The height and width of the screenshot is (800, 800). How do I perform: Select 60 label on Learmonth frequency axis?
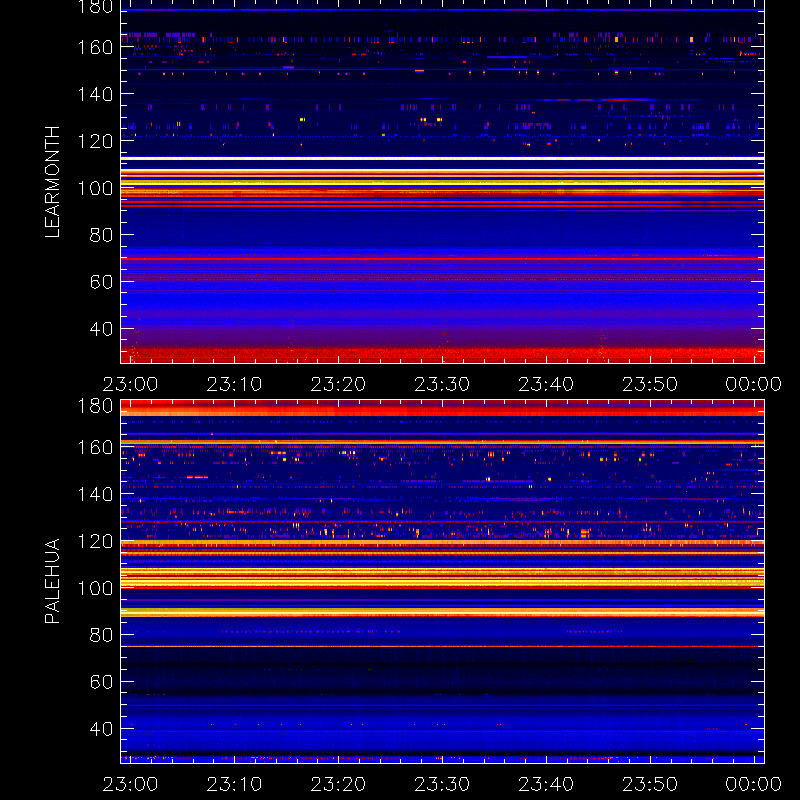coord(101,282)
